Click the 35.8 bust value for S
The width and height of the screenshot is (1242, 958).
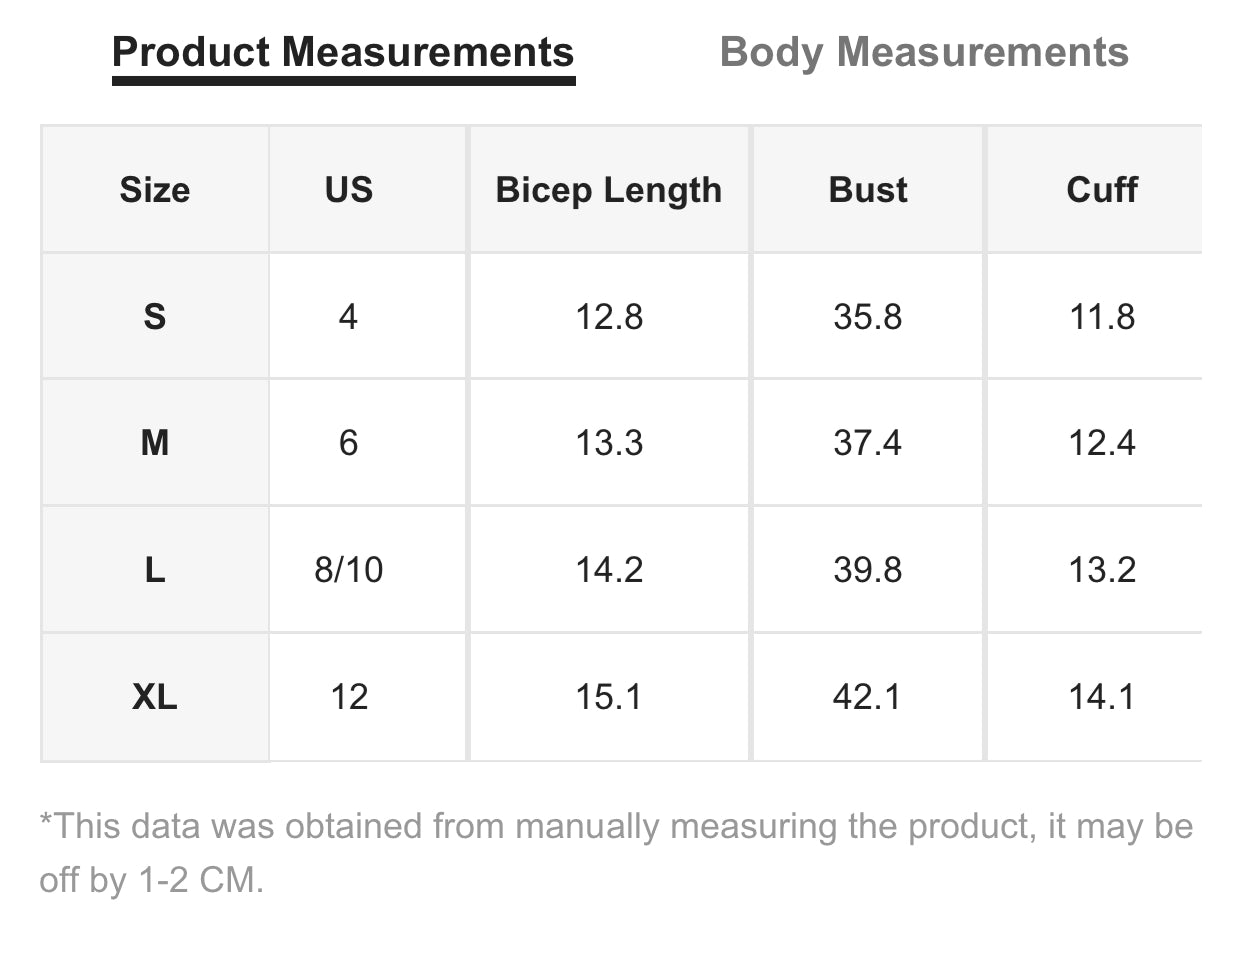pyautogui.click(x=868, y=317)
